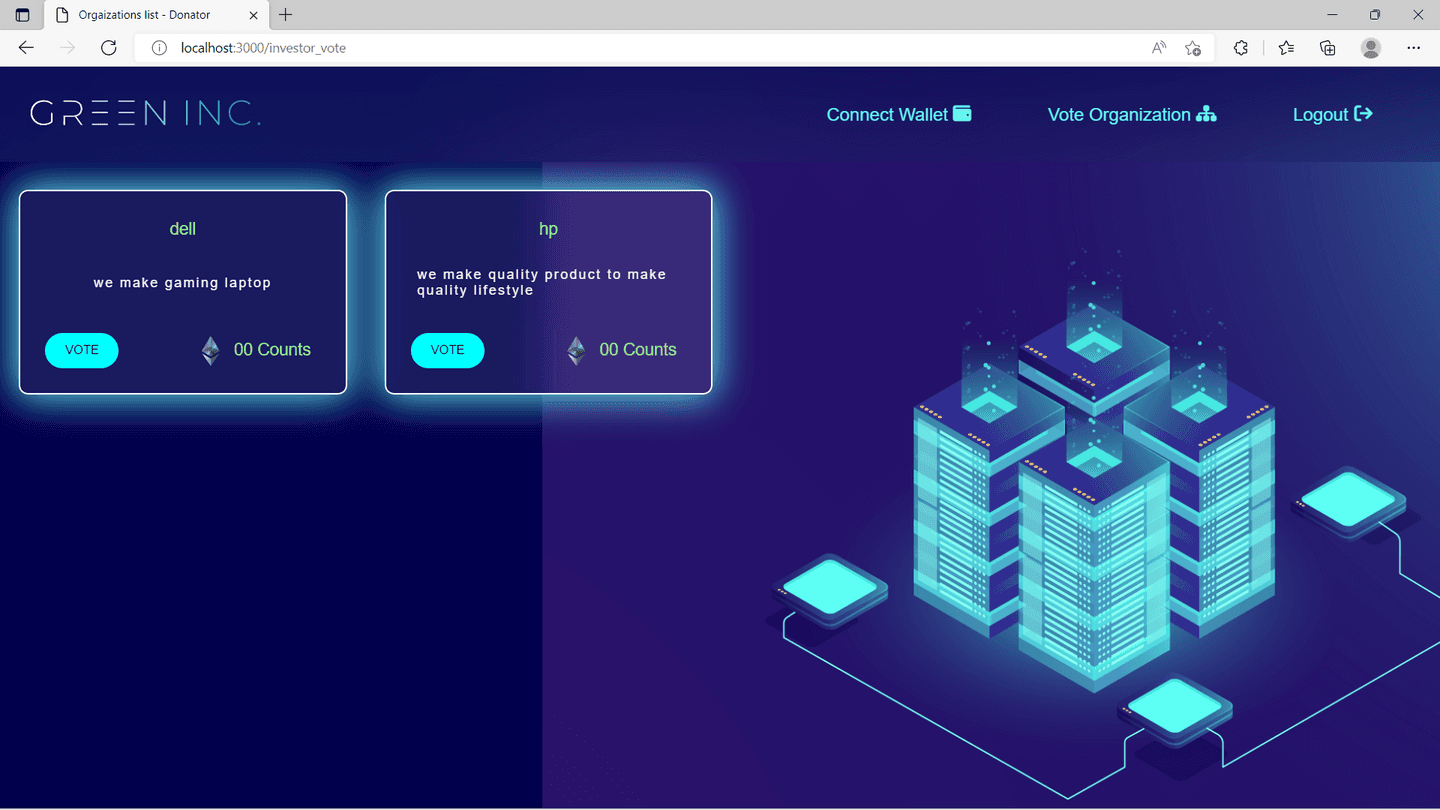This screenshot has height=810, width=1440.
Task: Vote for the dell organization
Action: coord(82,350)
